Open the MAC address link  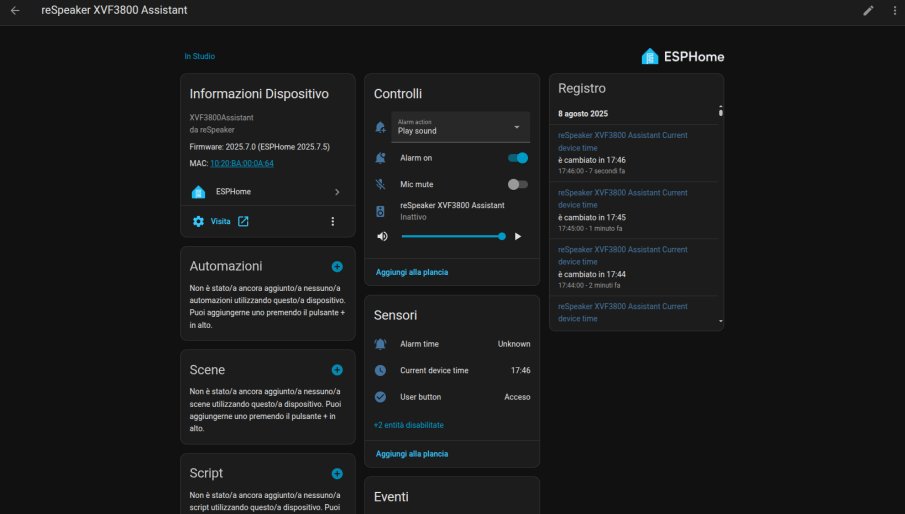click(242, 163)
